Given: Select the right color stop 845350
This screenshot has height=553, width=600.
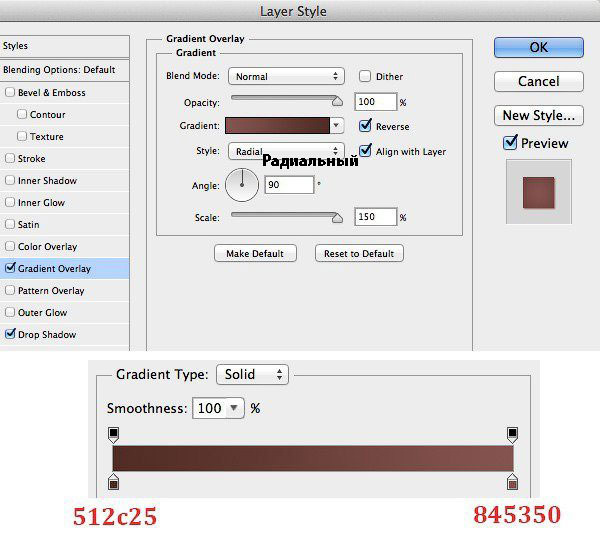Looking at the screenshot, I should pyautogui.click(x=512, y=482).
